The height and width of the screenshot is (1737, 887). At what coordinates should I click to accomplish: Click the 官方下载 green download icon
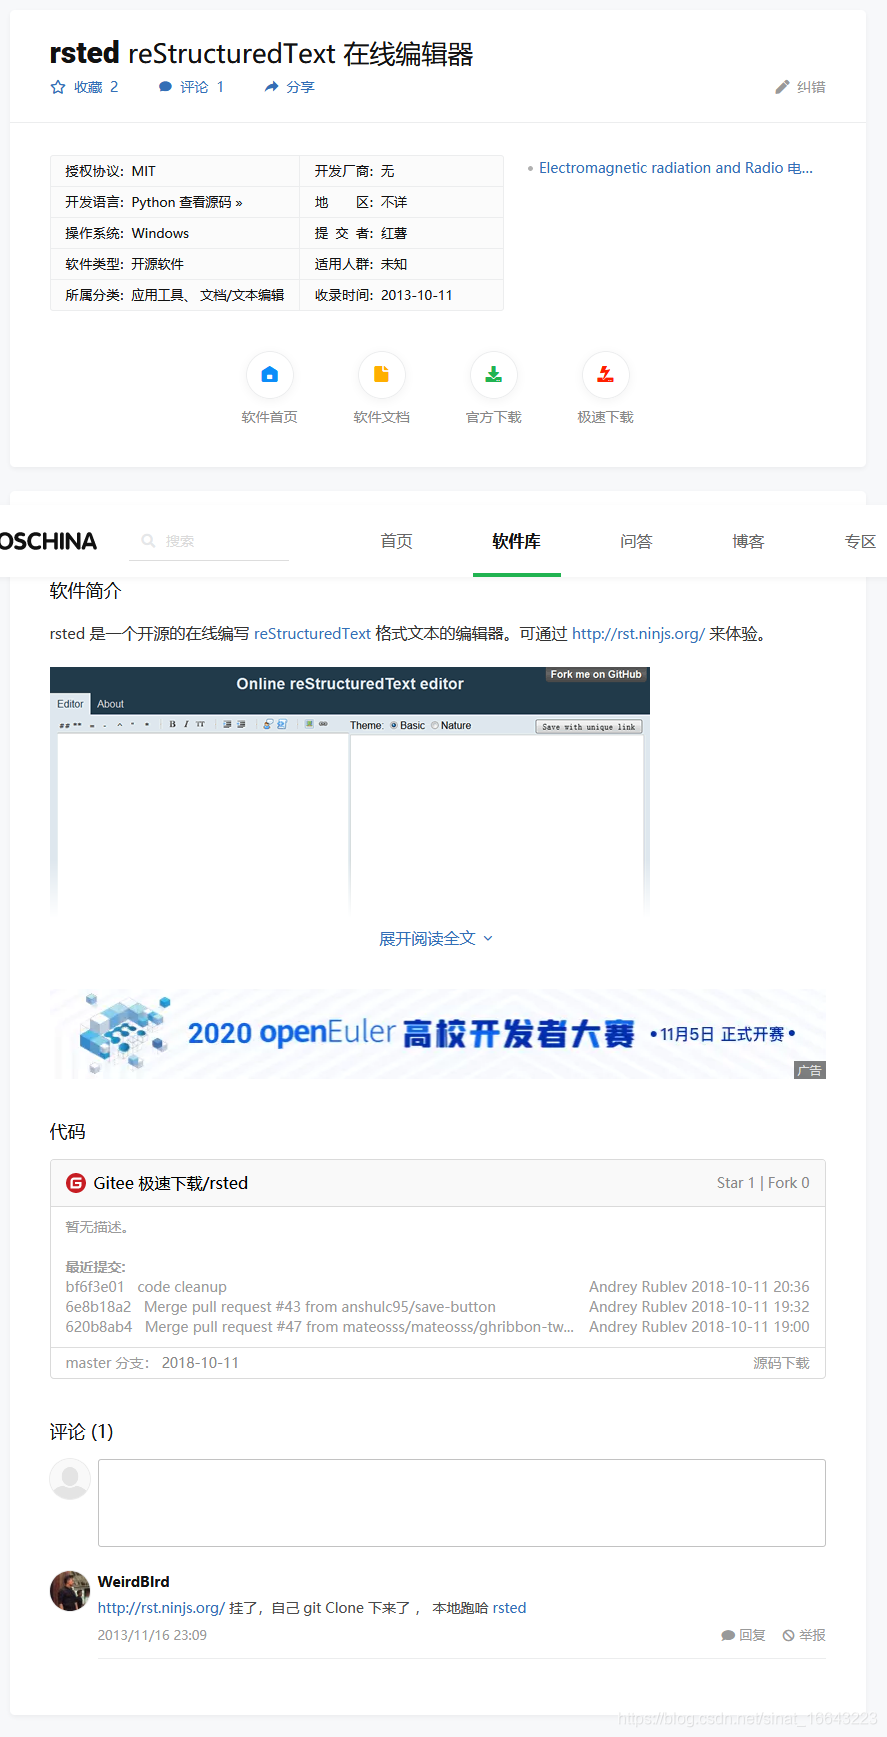click(494, 375)
